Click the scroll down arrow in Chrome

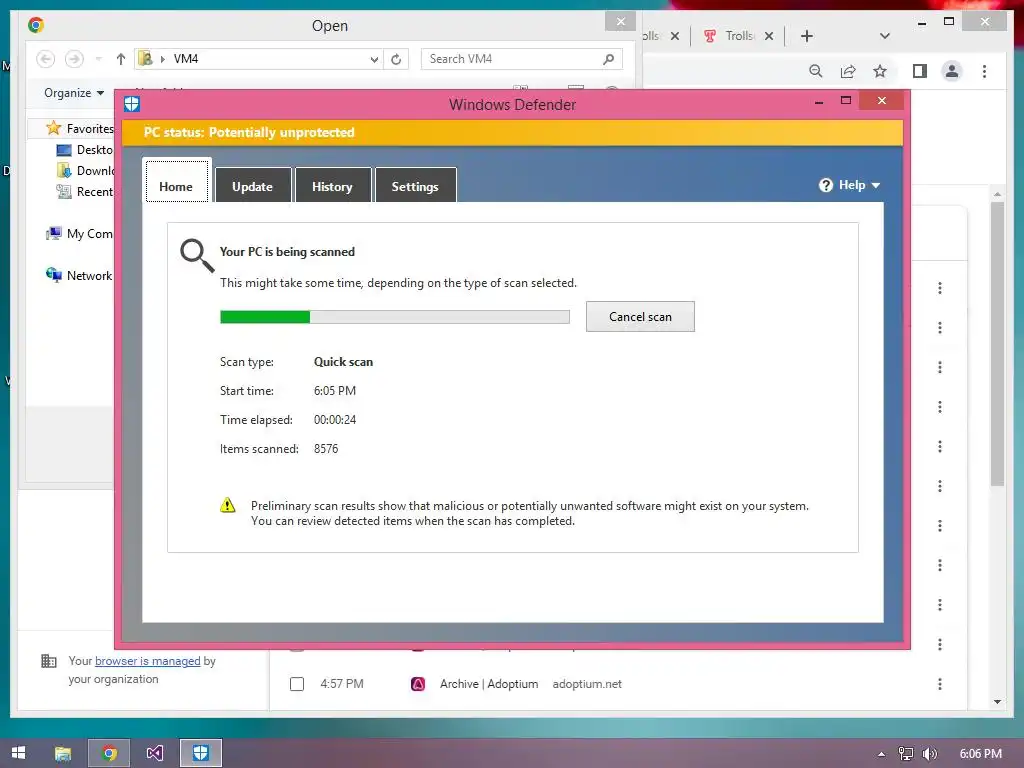point(997,702)
